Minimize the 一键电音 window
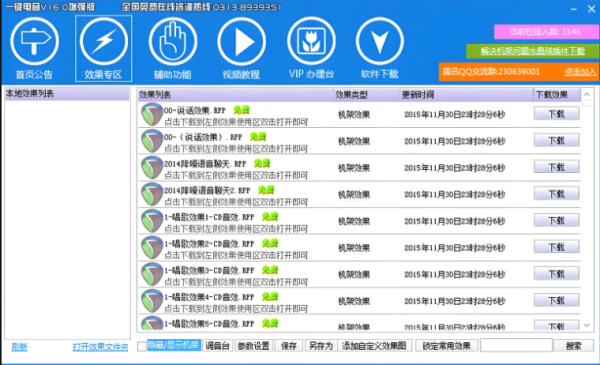The height and width of the screenshot is (365, 600). click(x=573, y=9)
